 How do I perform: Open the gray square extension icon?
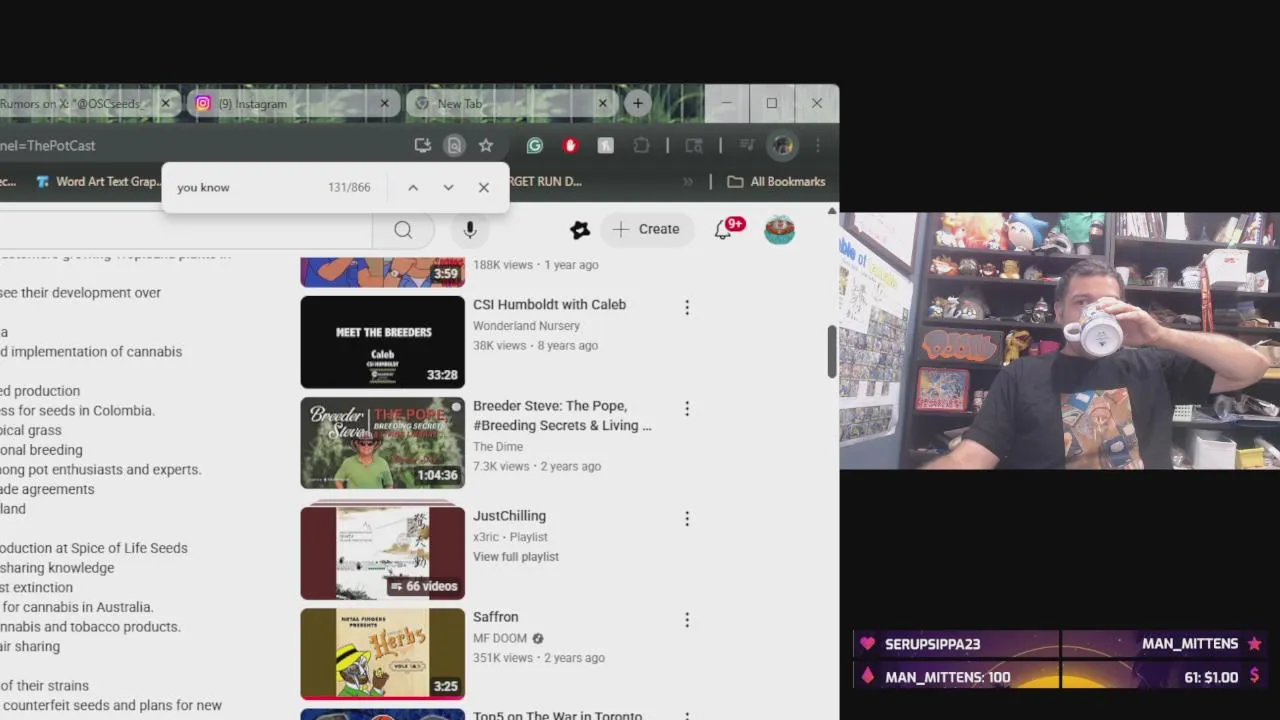605,145
